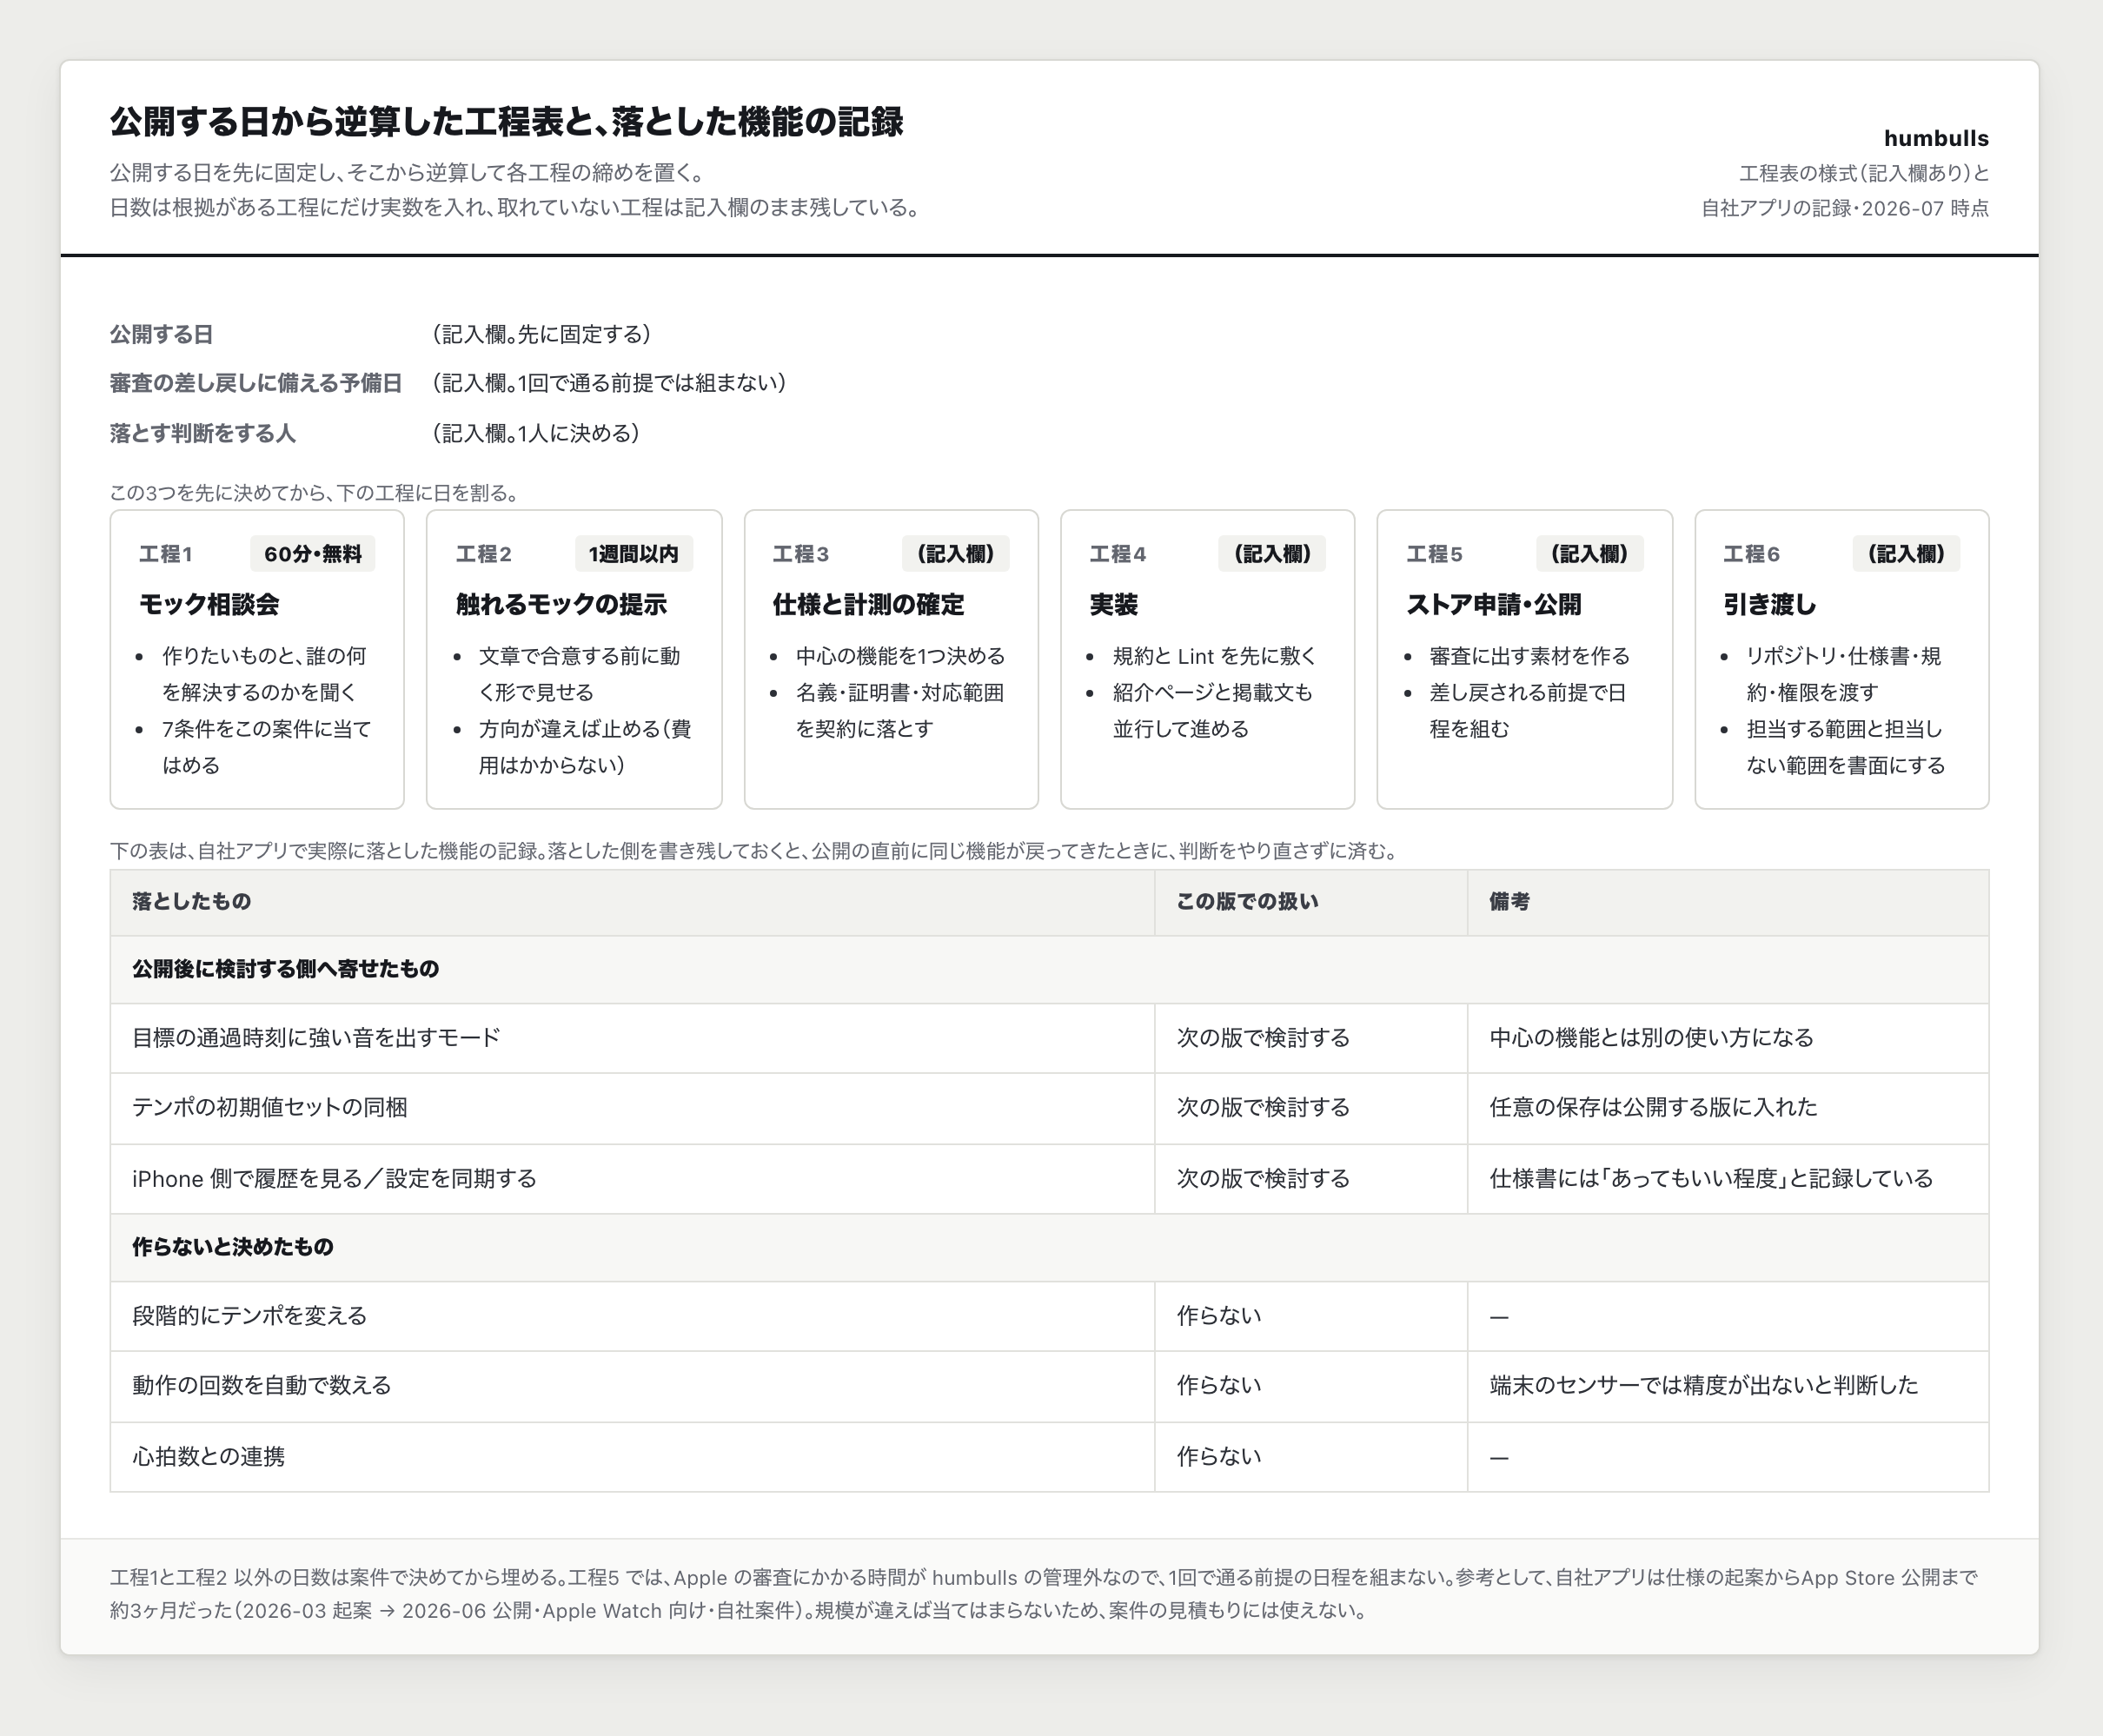
Task: Click the （記入欄） badge on 工程4
Action: tap(1272, 554)
